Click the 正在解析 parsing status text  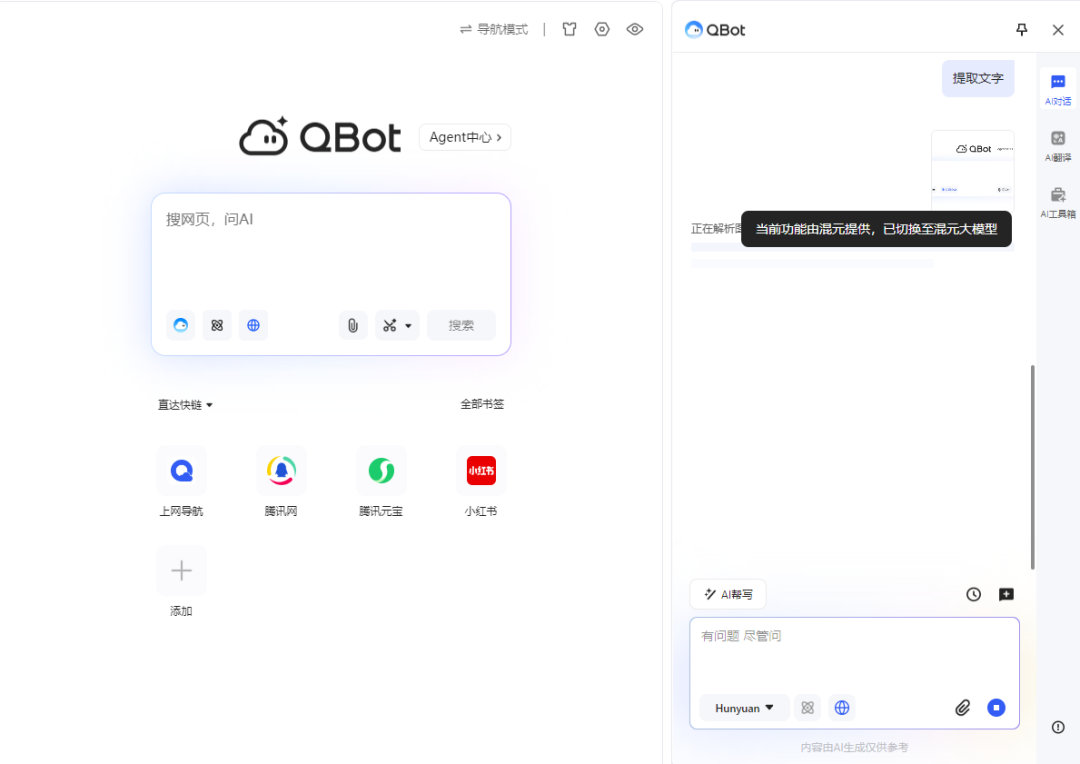click(716, 229)
